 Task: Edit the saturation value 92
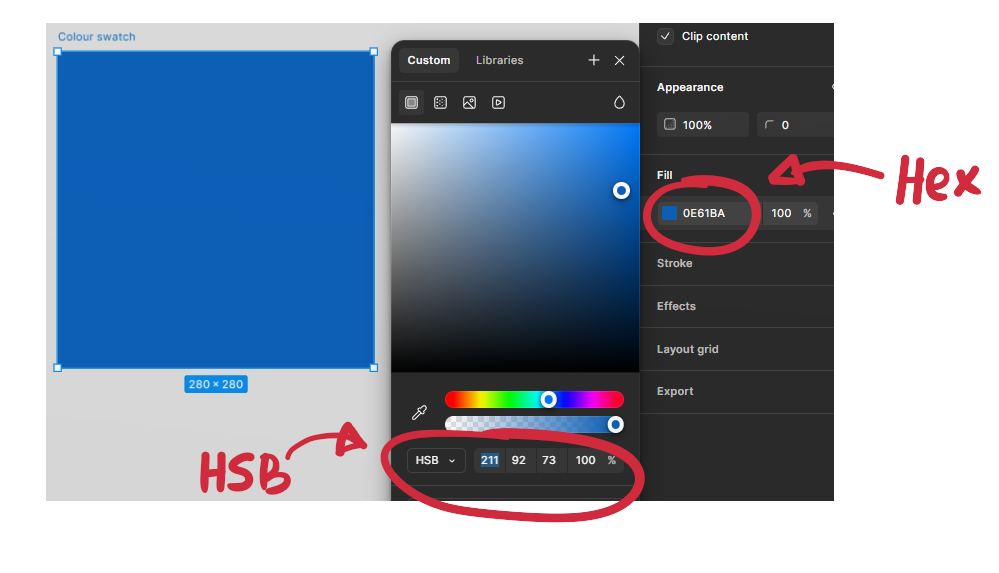coord(519,460)
